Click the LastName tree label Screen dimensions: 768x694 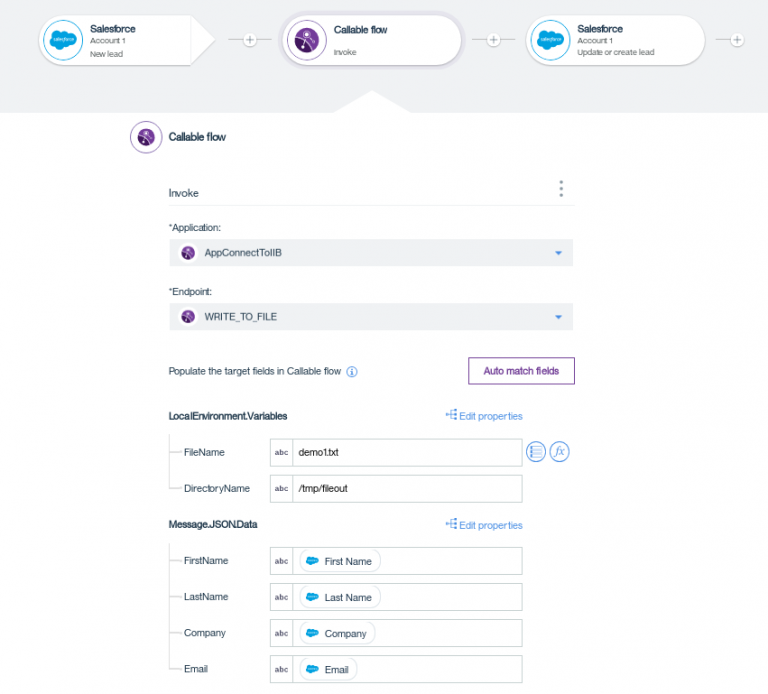coord(206,597)
